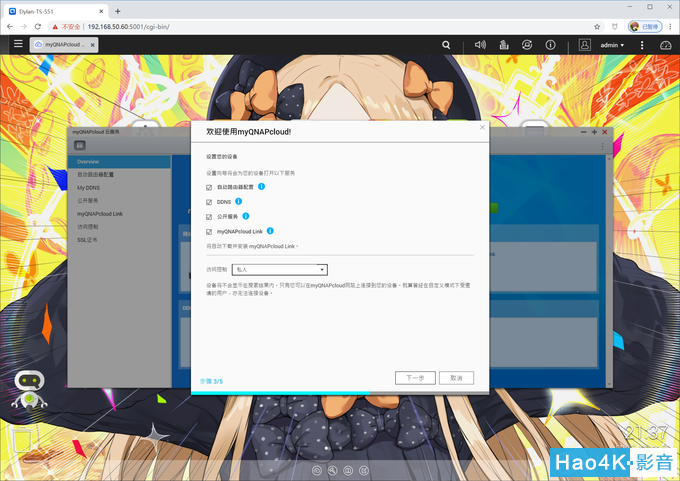Screen dimensions: 680x481
Task: Expand the admin account dropdown
Action: [612, 45]
